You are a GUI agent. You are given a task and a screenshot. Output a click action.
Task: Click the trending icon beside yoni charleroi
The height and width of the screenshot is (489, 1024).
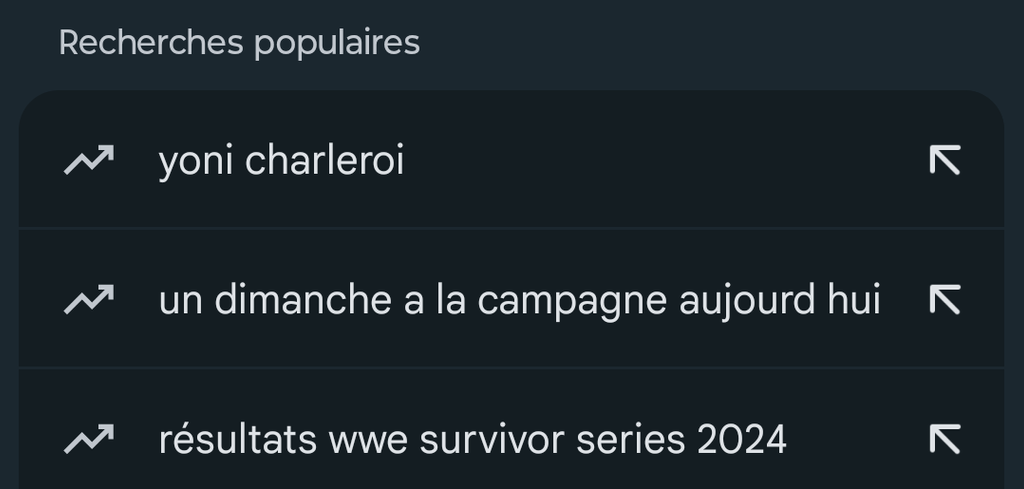pyautogui.click(x=89, y=160)
